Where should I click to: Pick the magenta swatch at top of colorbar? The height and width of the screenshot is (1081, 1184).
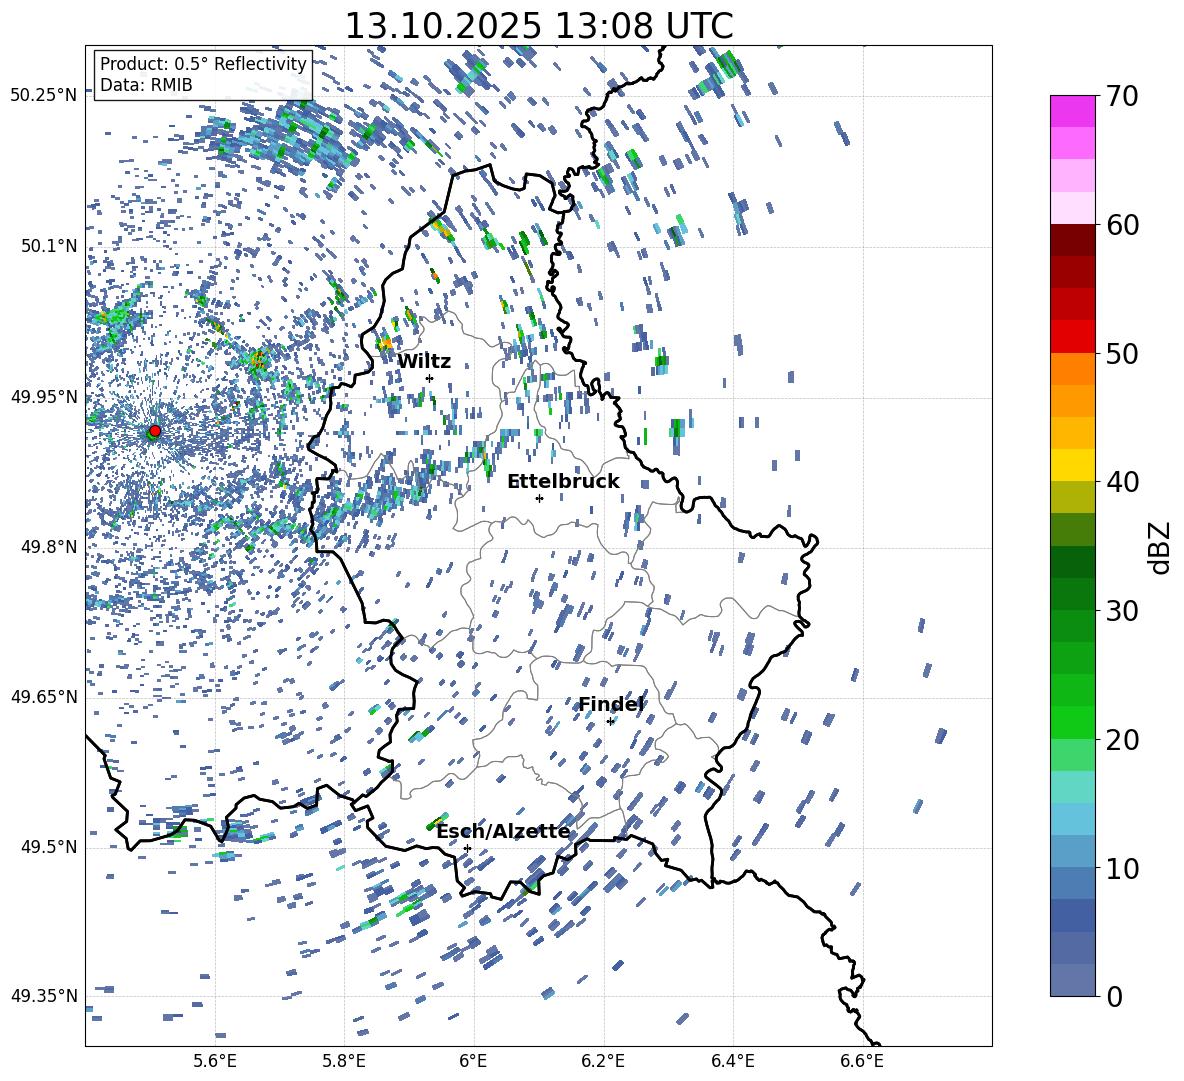(x=1073, y=111)
